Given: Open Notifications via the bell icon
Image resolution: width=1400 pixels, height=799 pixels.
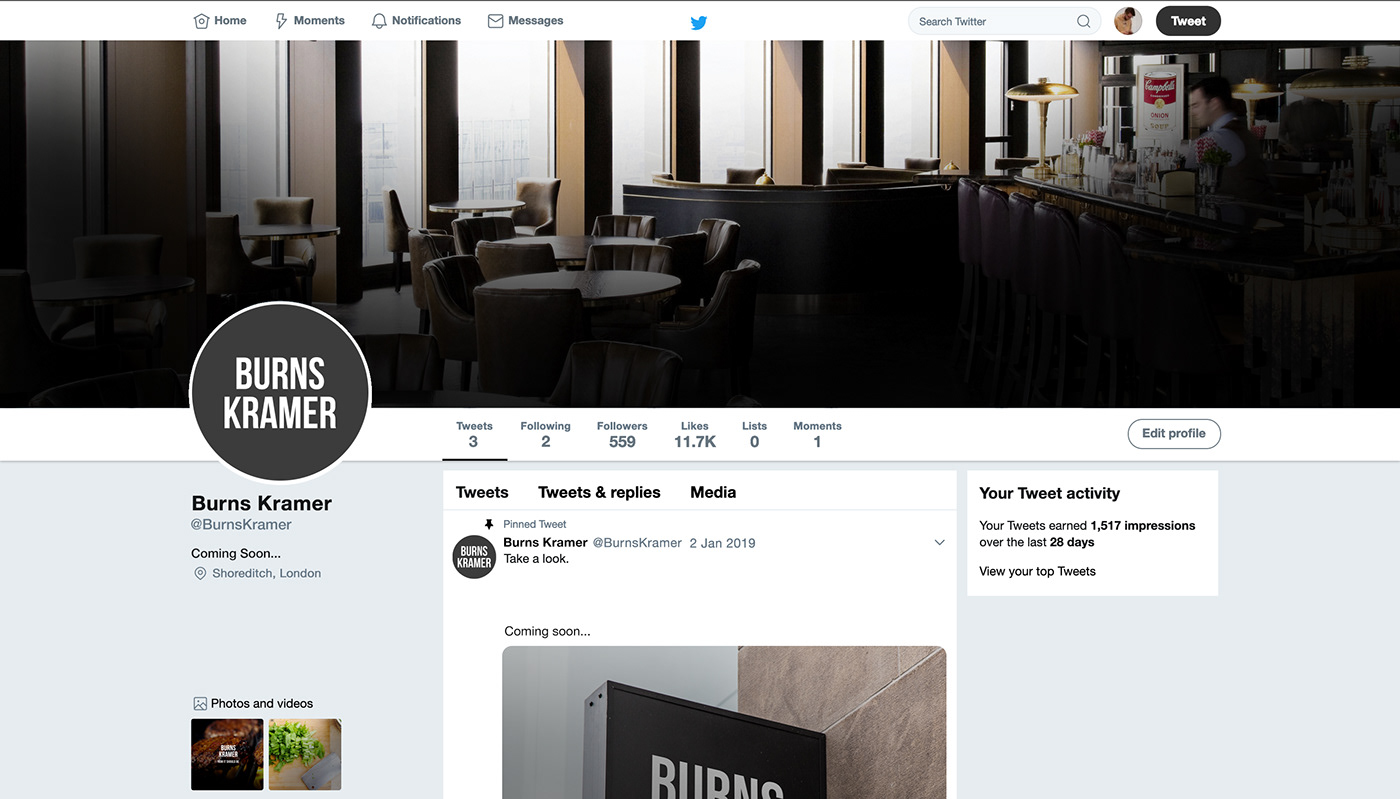Looking at the screenshot, I should (x=379, y=21).
